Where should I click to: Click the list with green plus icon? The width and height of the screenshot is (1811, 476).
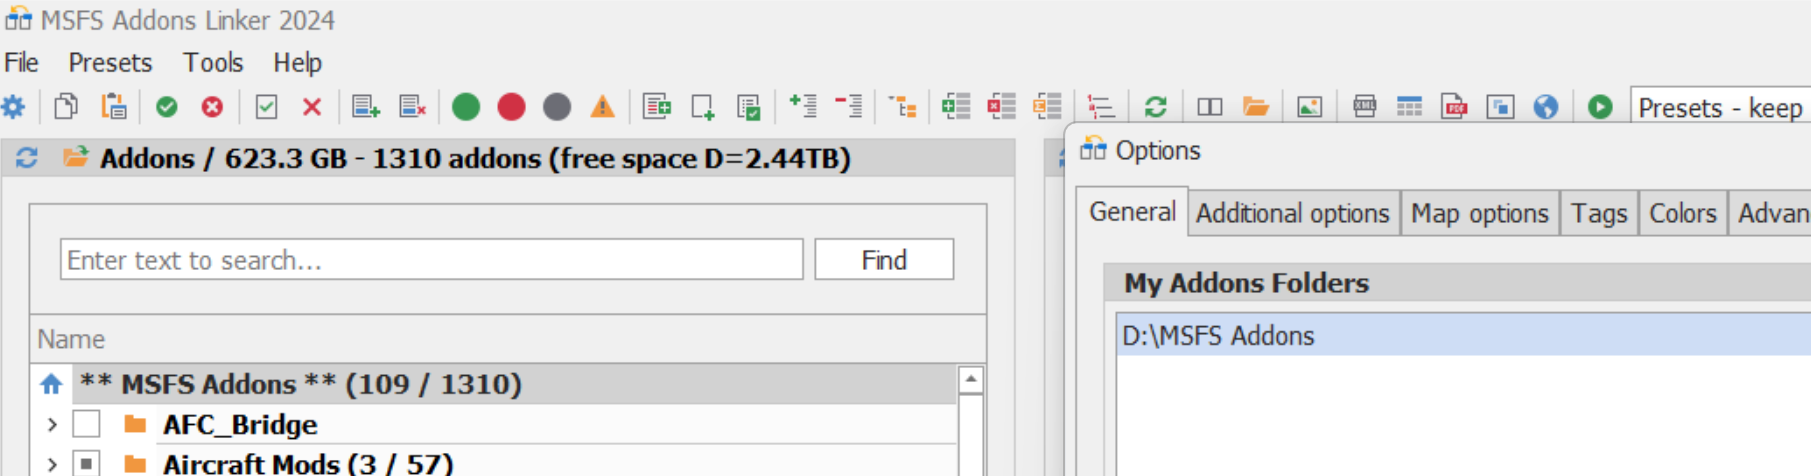point(366,106)
